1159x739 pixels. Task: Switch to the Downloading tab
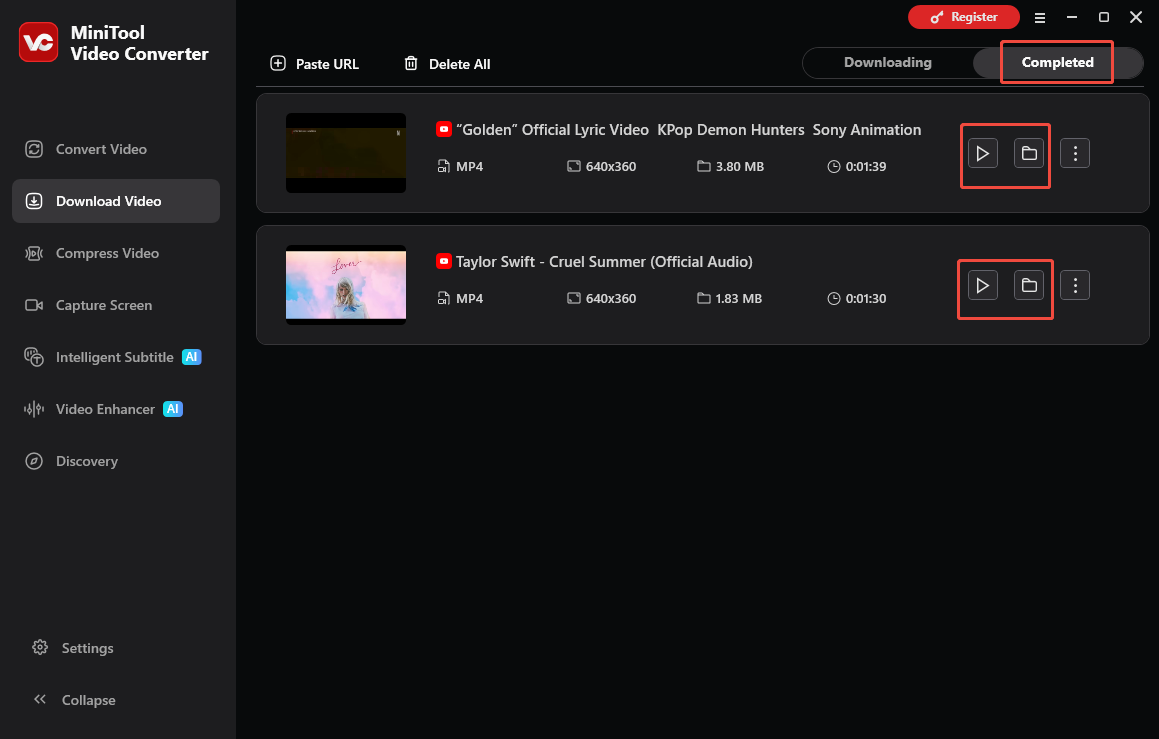[x=888, y=63]
